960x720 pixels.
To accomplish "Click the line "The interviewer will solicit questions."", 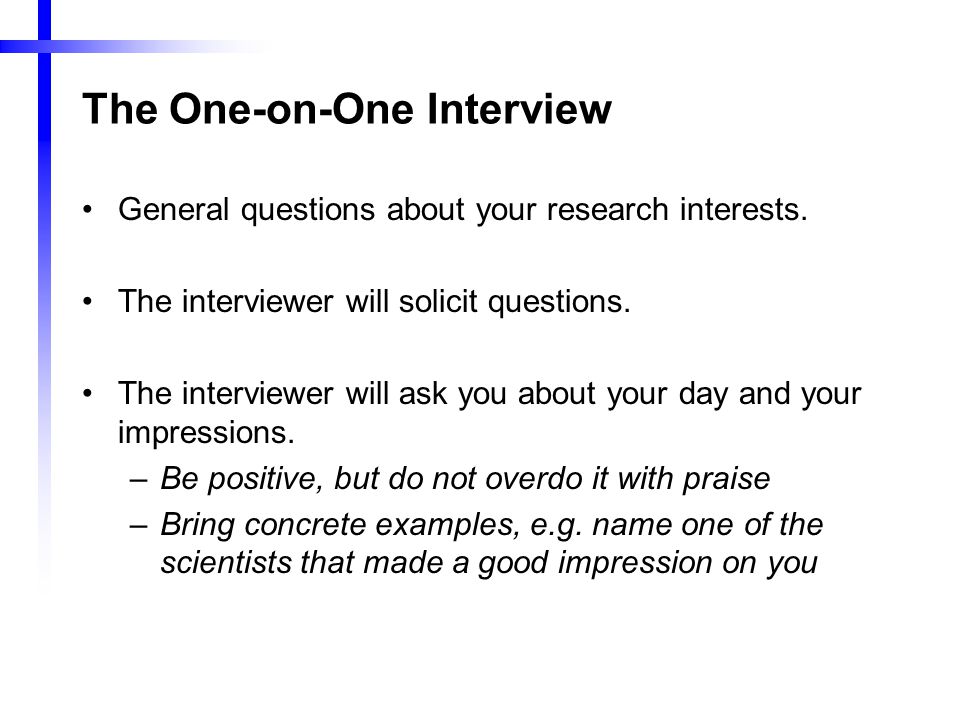I will [x=374, y=302].
